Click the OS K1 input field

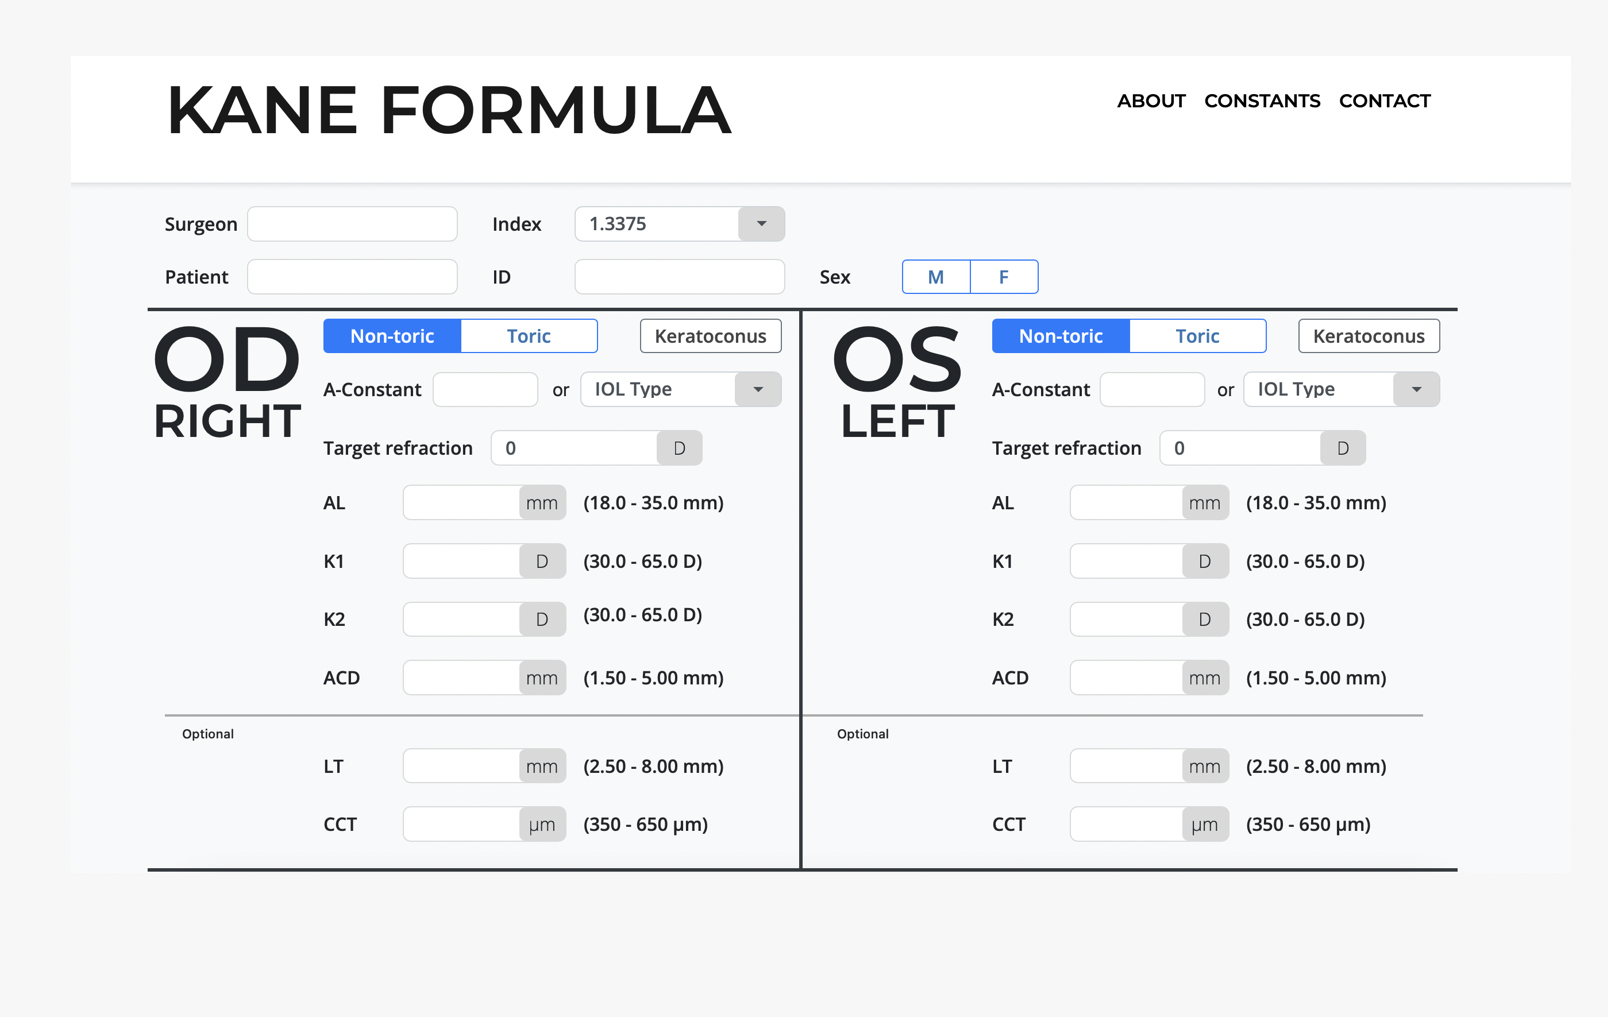coord(1126,561)
